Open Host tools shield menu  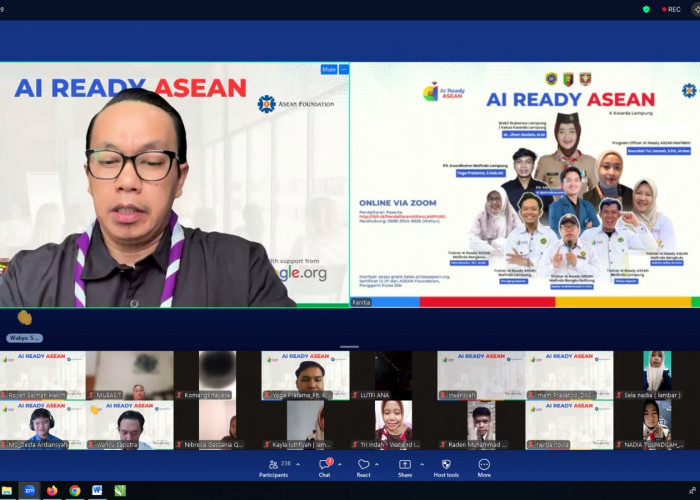pyautogui.click(x=445, y=465)
